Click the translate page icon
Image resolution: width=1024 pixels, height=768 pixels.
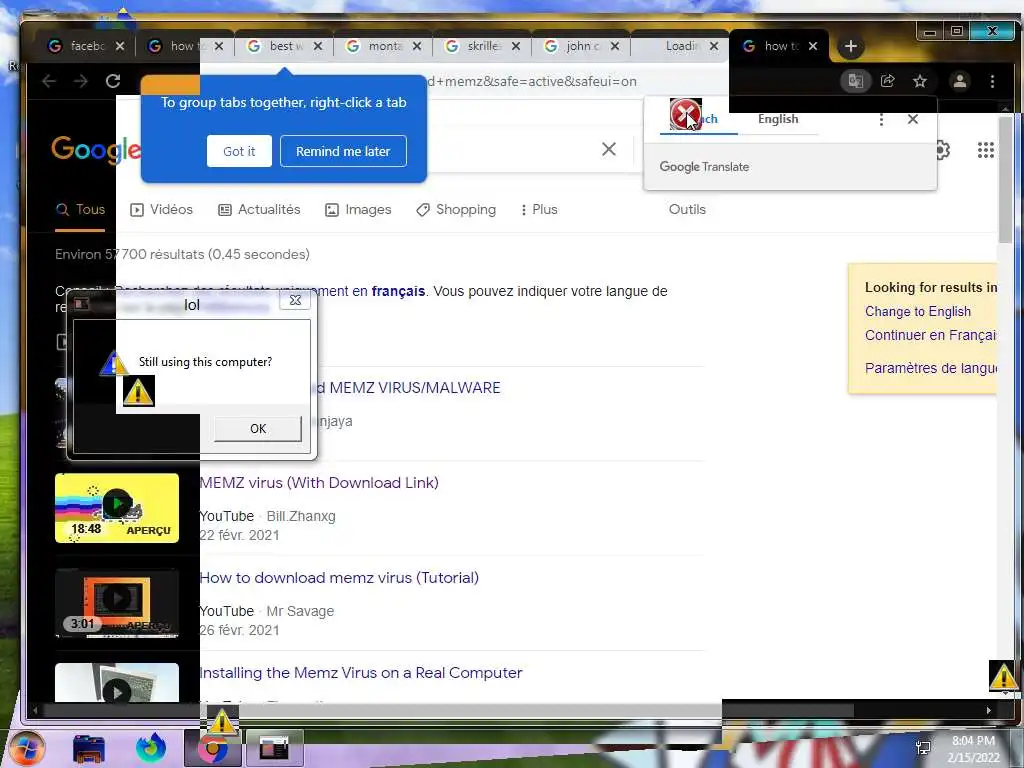tap(856, 81)
